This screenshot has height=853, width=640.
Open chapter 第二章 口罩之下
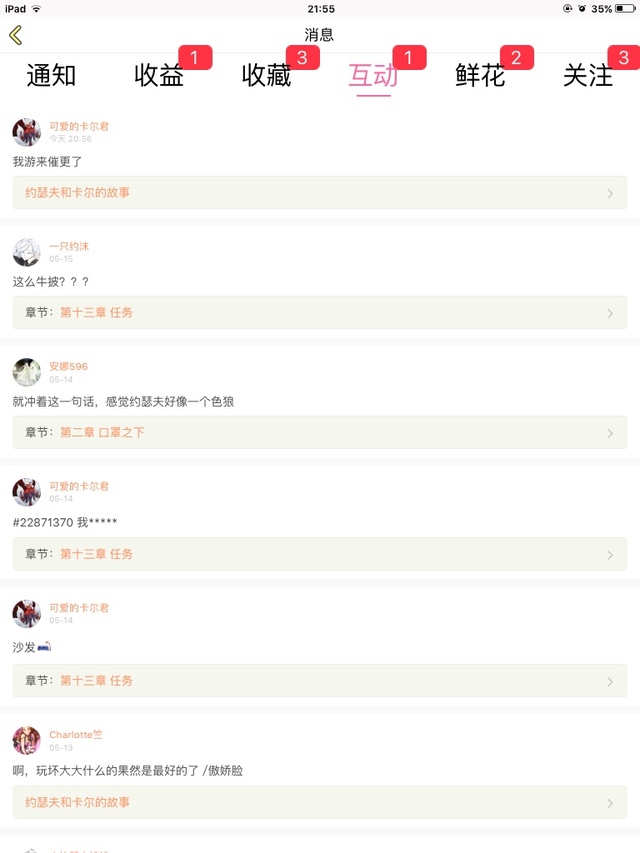click(102, 433)
